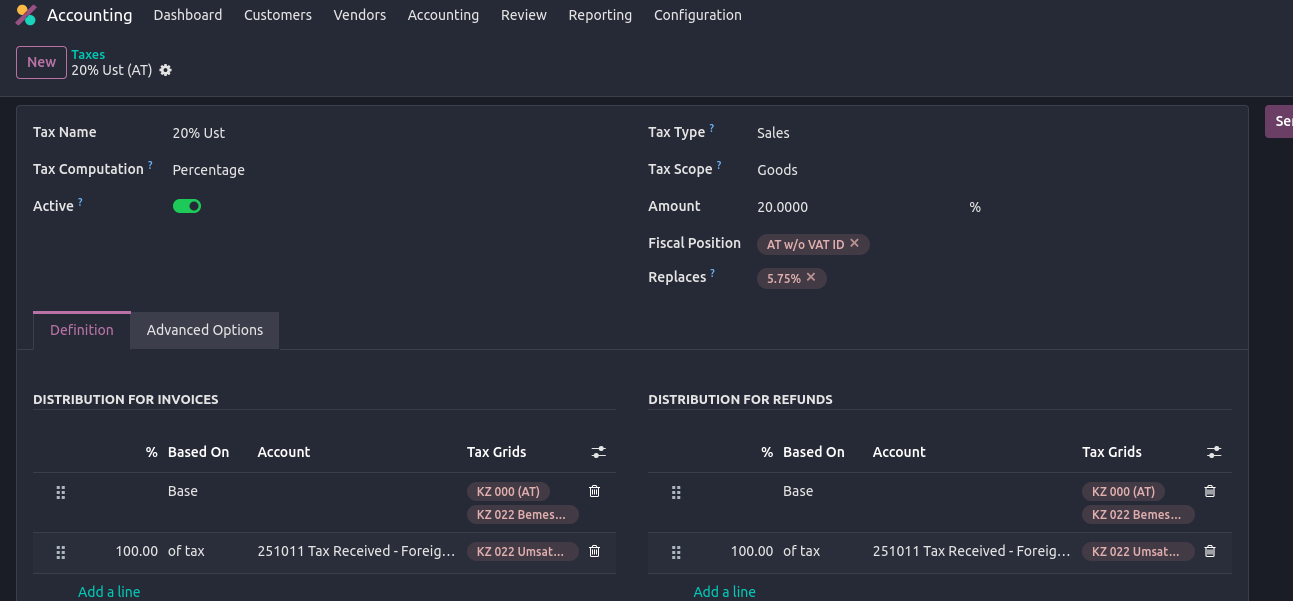Remove the AT w/o VAT ID fiscal position tag
Image resolution: width=1293 pixels, height=601 pixels.
click(855, 243)
